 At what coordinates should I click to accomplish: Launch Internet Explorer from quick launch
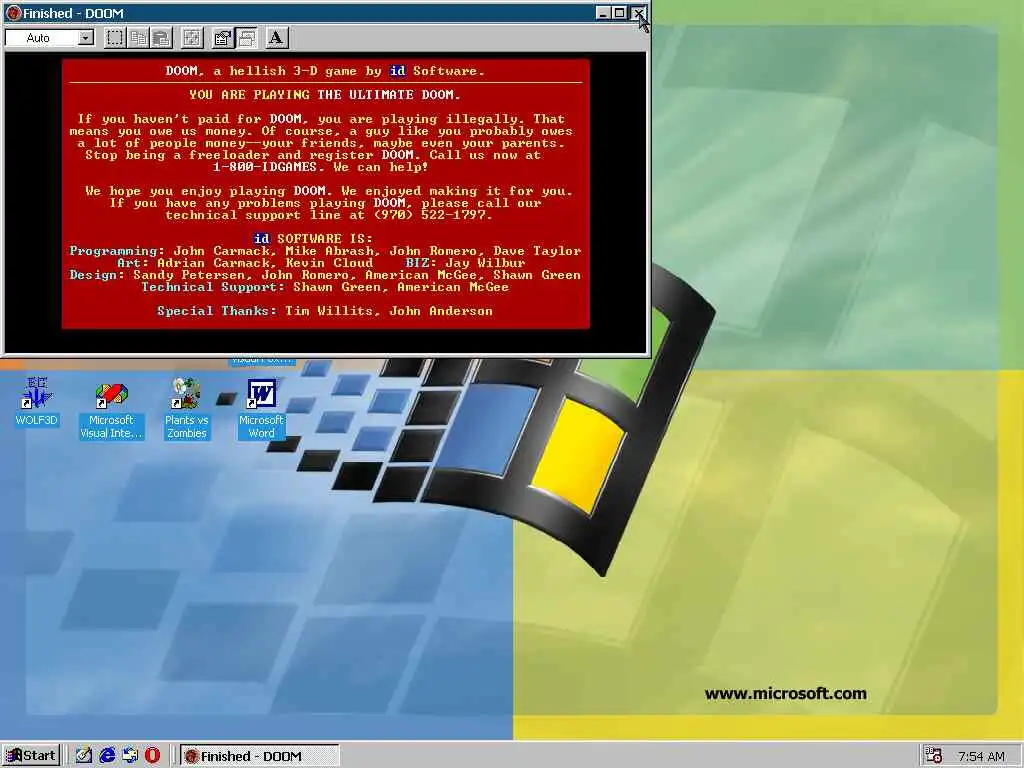pos(106,756)
